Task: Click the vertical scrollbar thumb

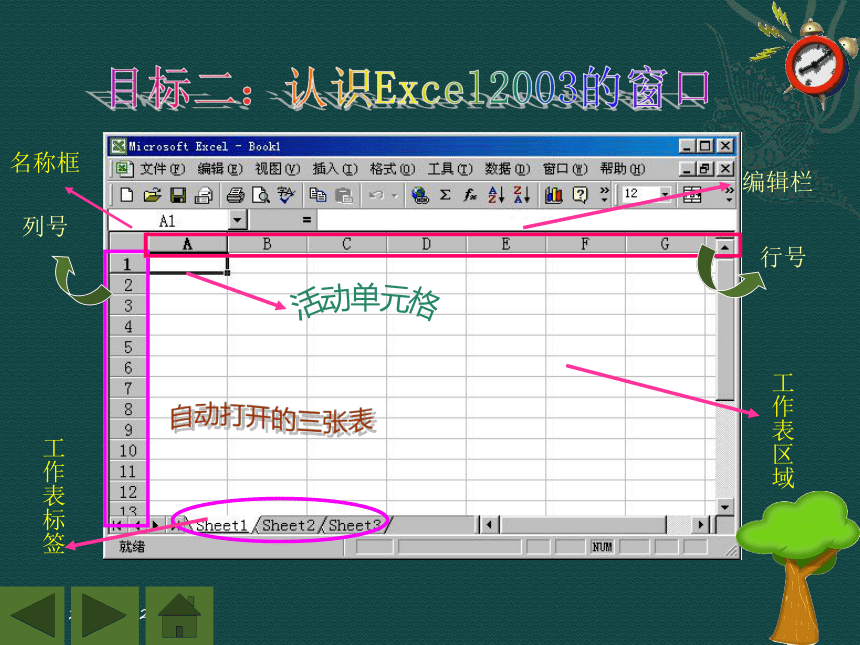Action: click(725, 329)
